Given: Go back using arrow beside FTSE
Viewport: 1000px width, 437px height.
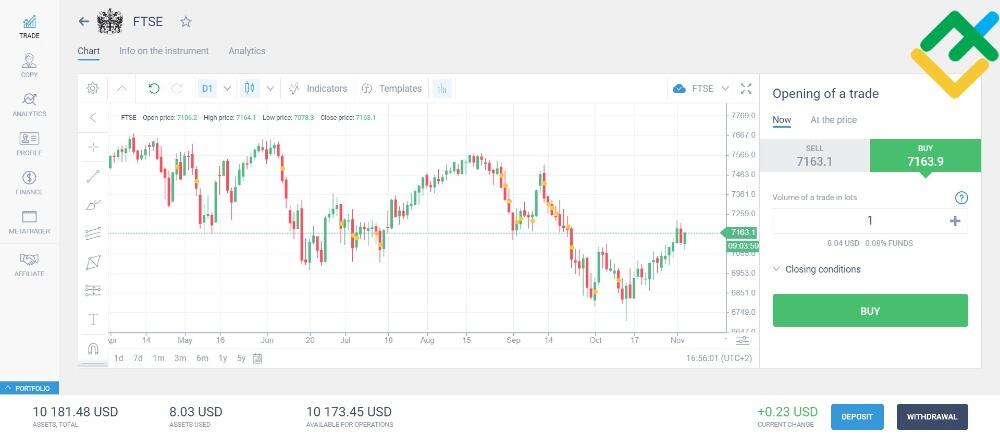Looking at the screenshot, I should pos(84,22).
